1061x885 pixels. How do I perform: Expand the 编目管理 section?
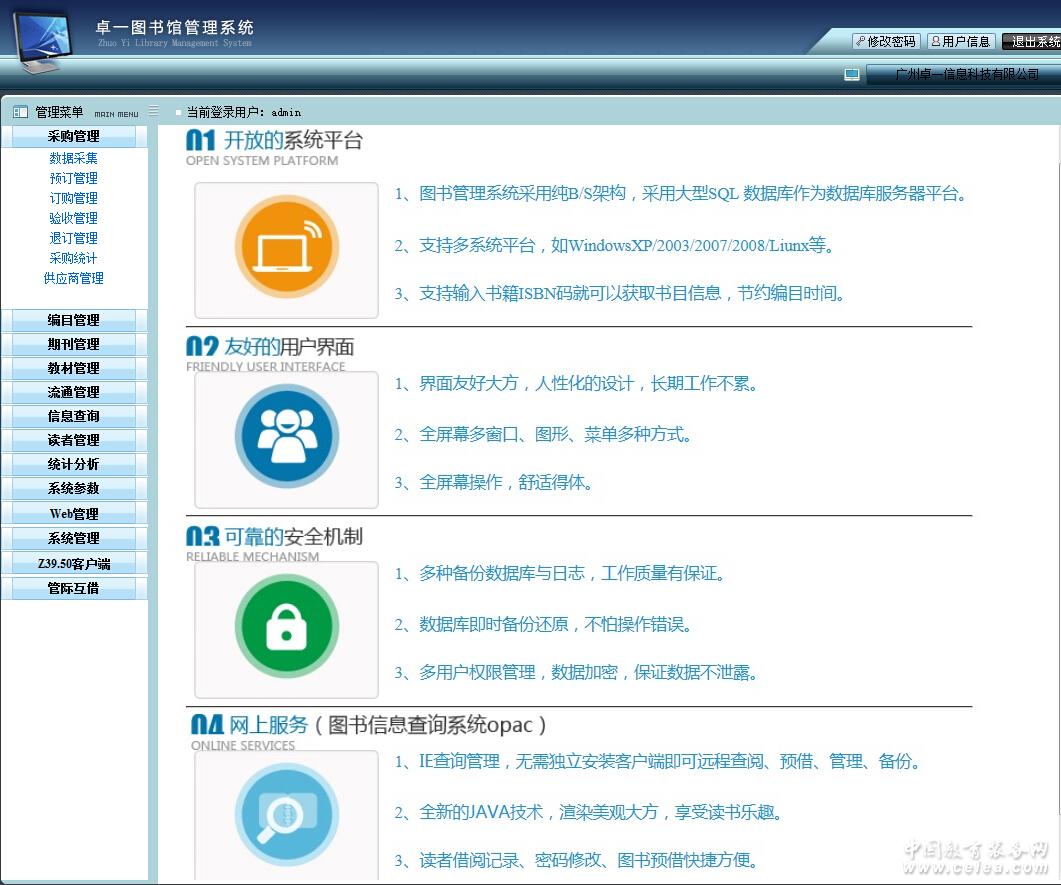pos(74,320)
